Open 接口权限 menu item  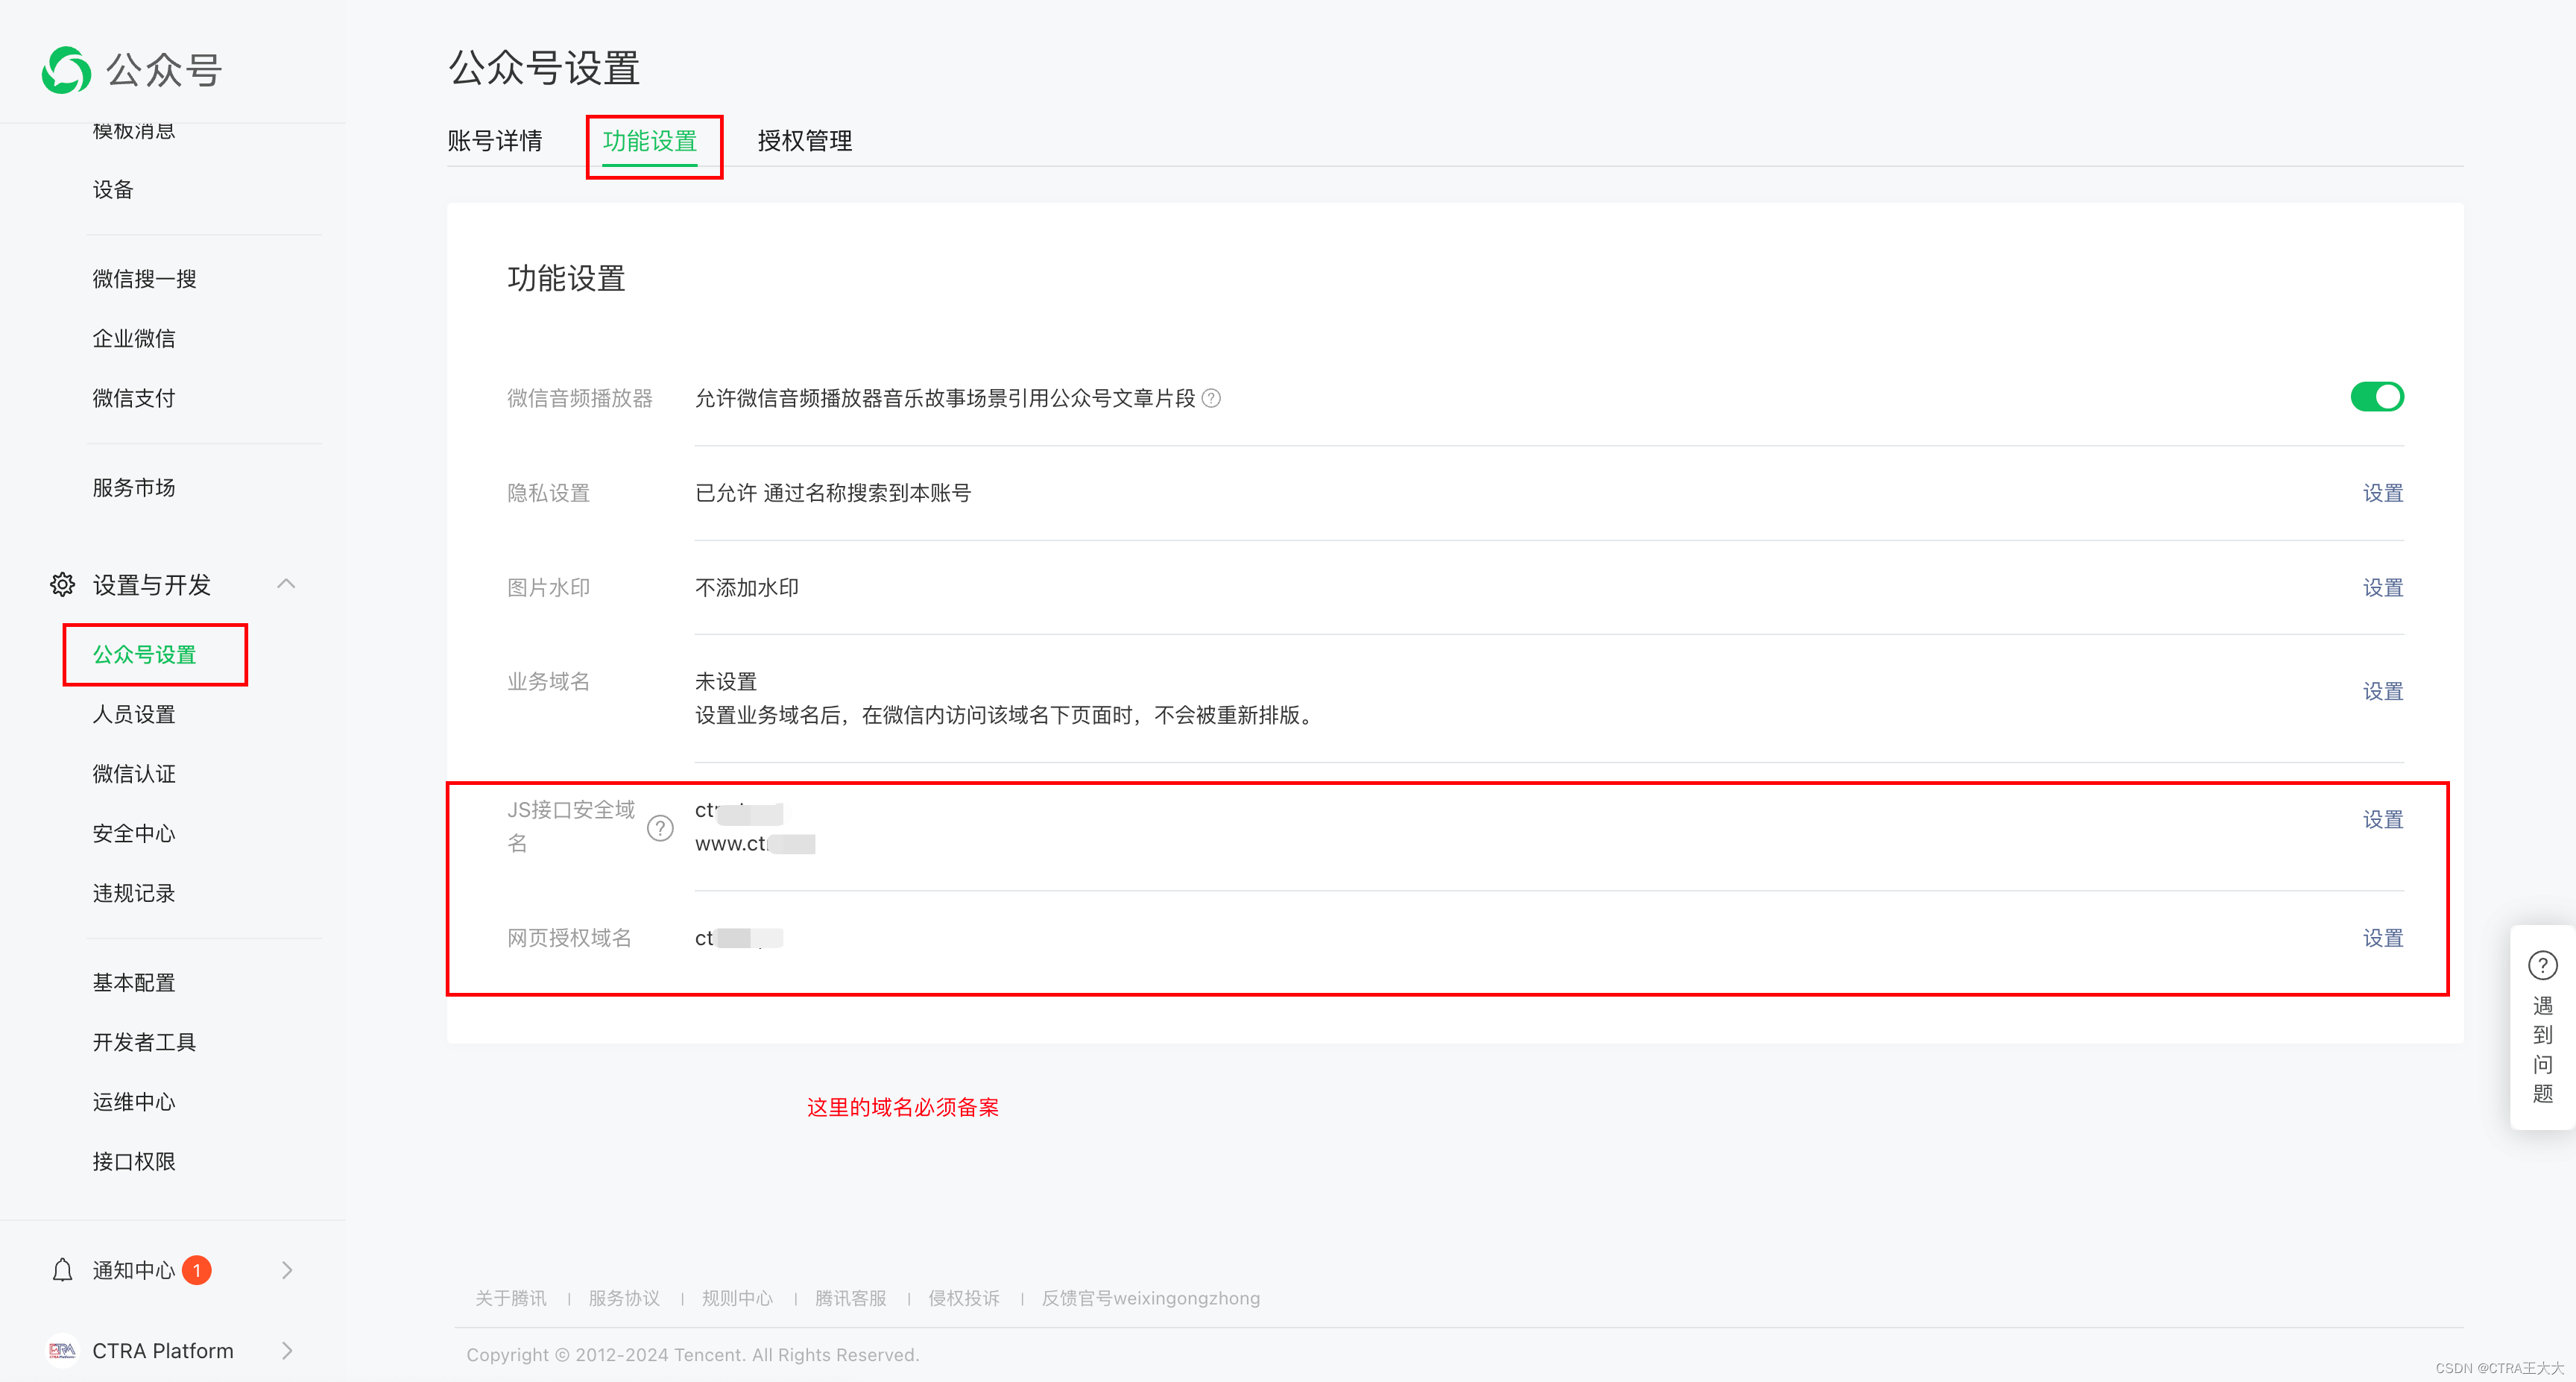pyautogui.click(x=134, y=1161)
